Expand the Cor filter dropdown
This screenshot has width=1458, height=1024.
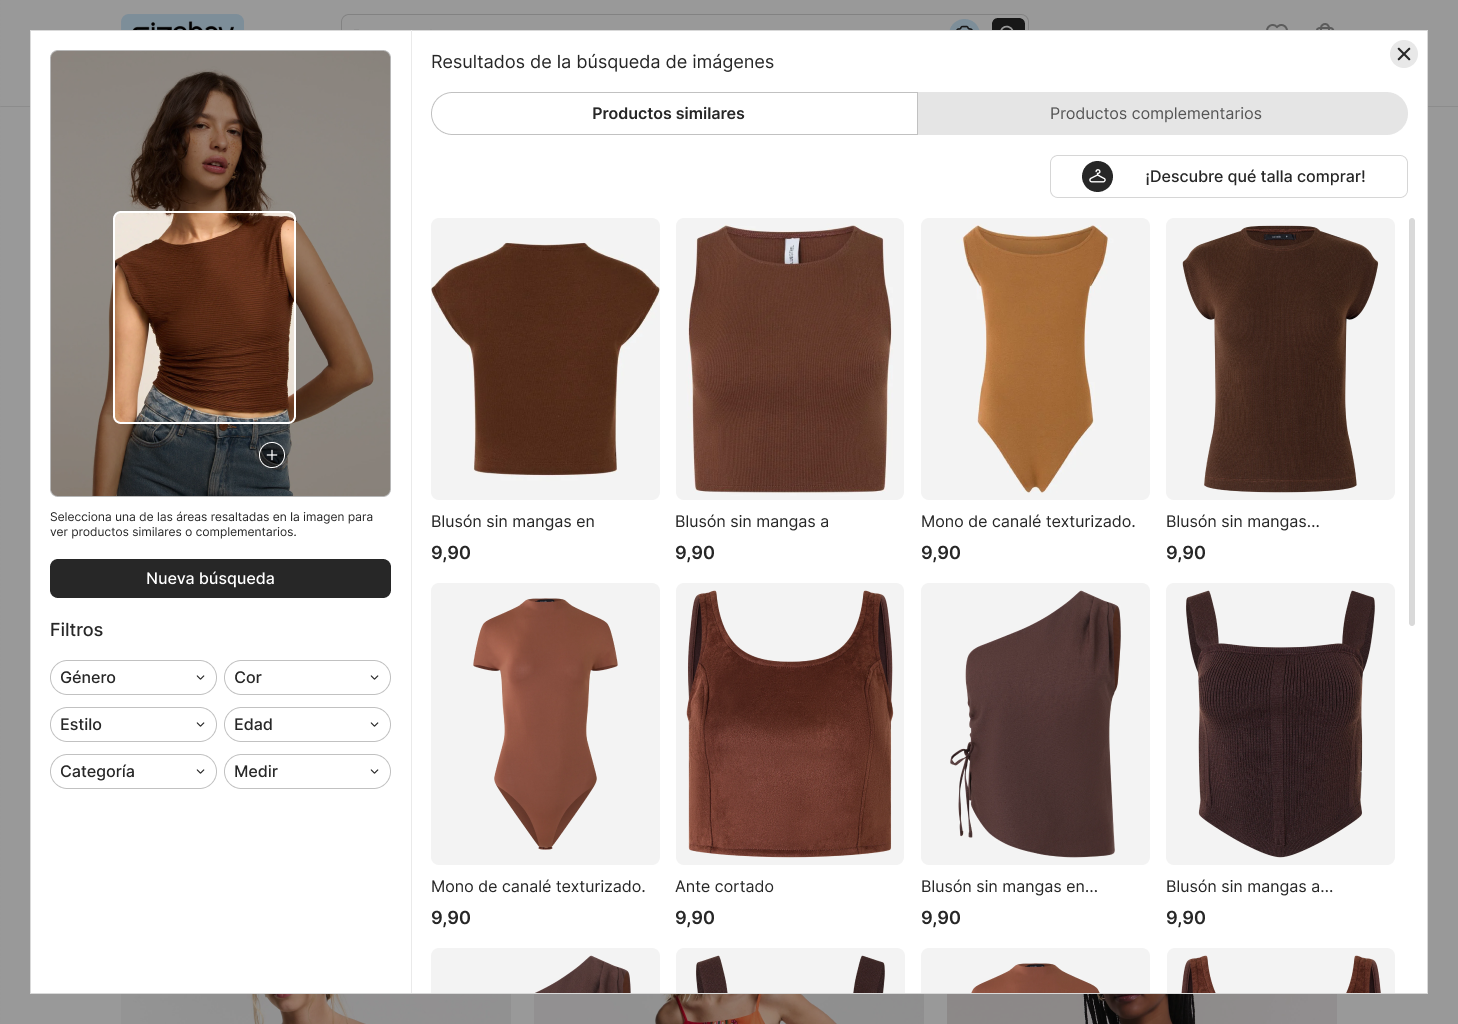coord(307,678)
